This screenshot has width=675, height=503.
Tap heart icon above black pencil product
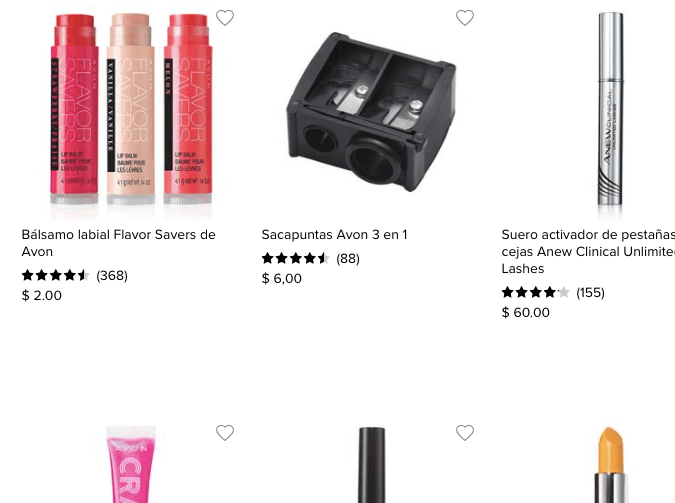[465, 432]
